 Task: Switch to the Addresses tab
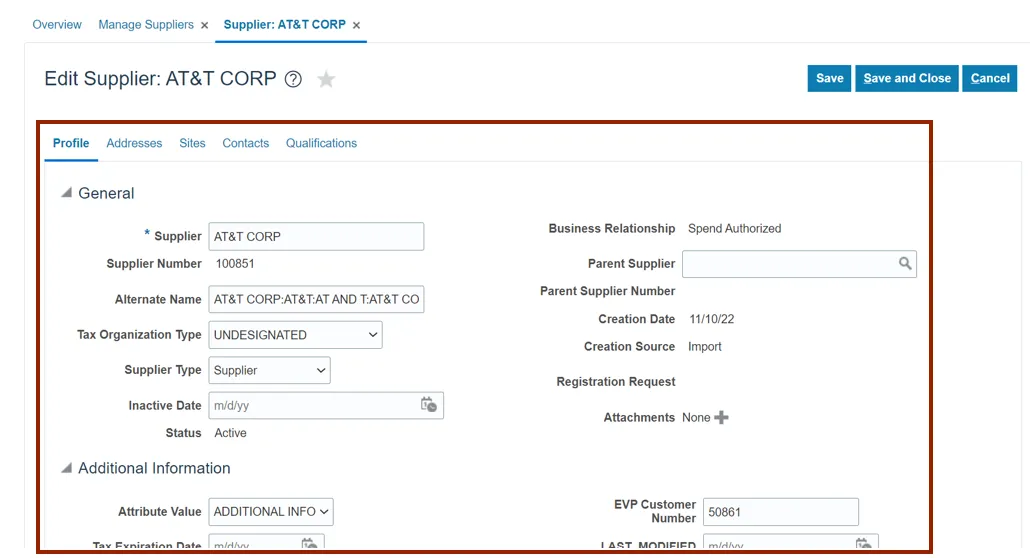pos(134,143)
